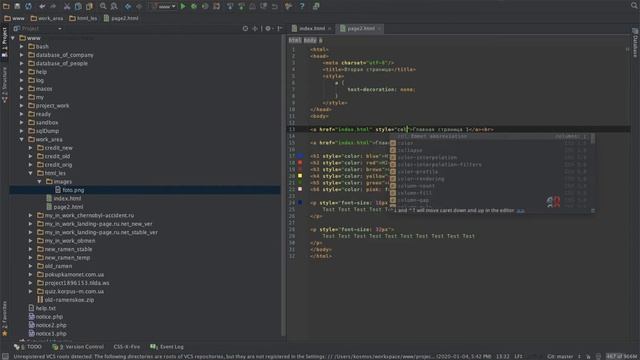The image size is (640, 360).
Task: Collapse the html_les folder
Action: [x=31, y=173]
